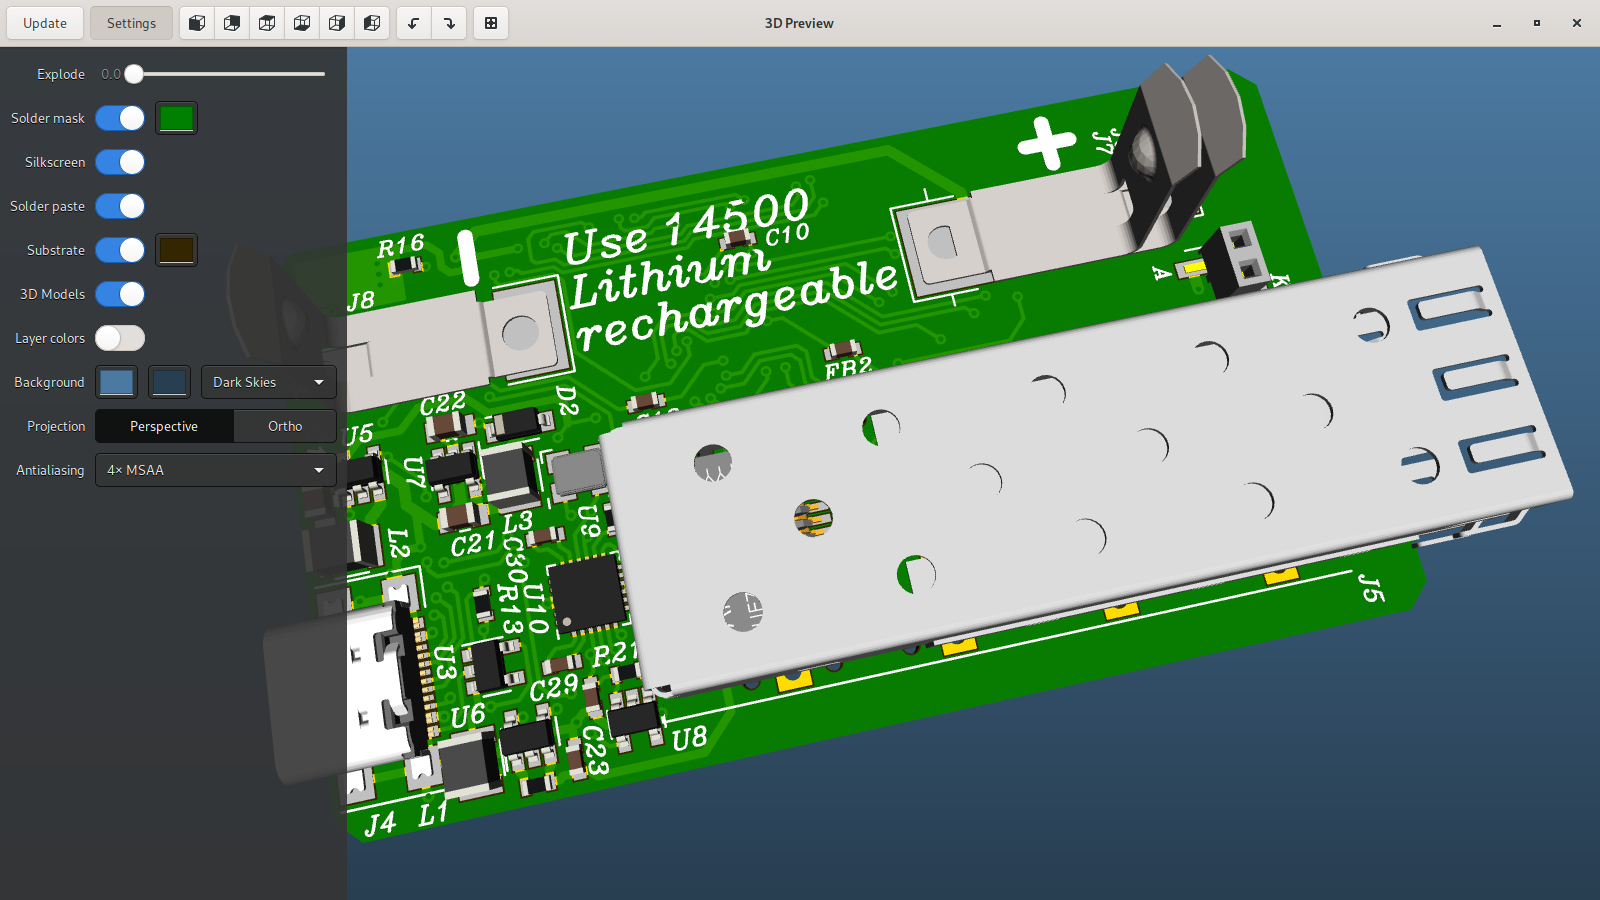Viewport: 1600px width, 900px height.
Task: Rotate the board view counter-clockwise
Action: click(x=414, y=23)
